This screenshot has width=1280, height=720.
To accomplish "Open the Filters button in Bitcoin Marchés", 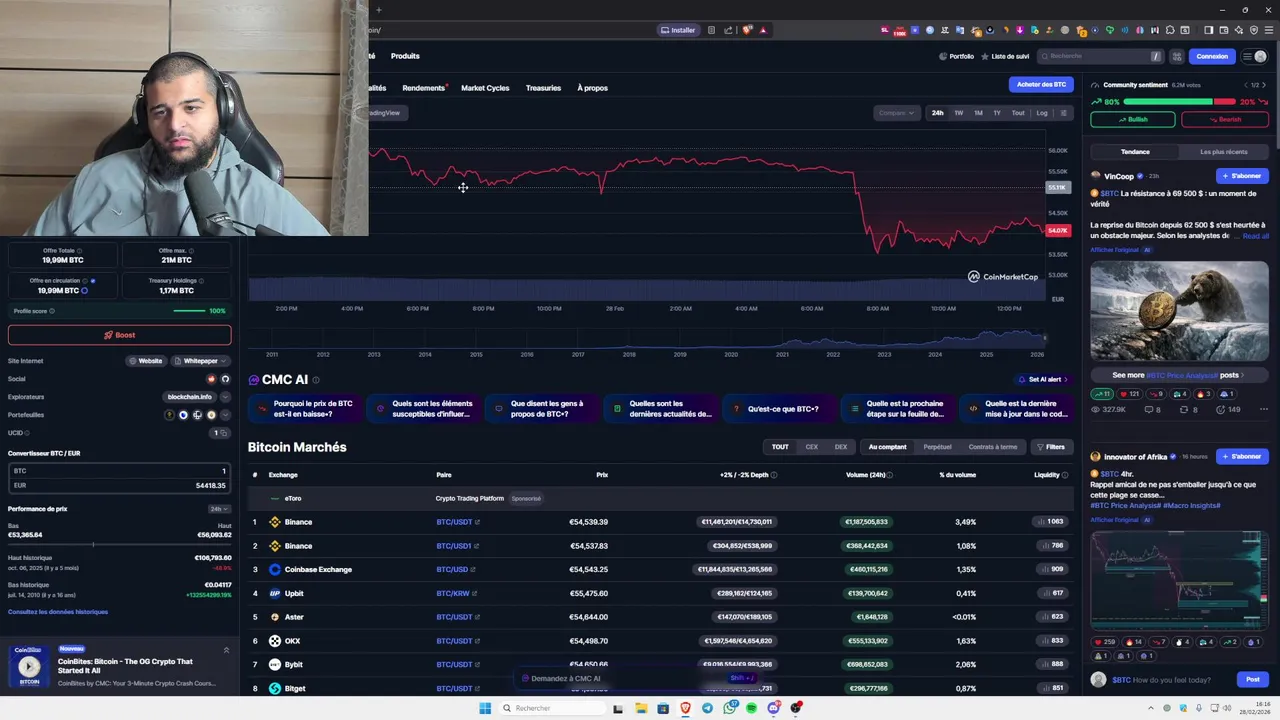I will point(1050,447).
